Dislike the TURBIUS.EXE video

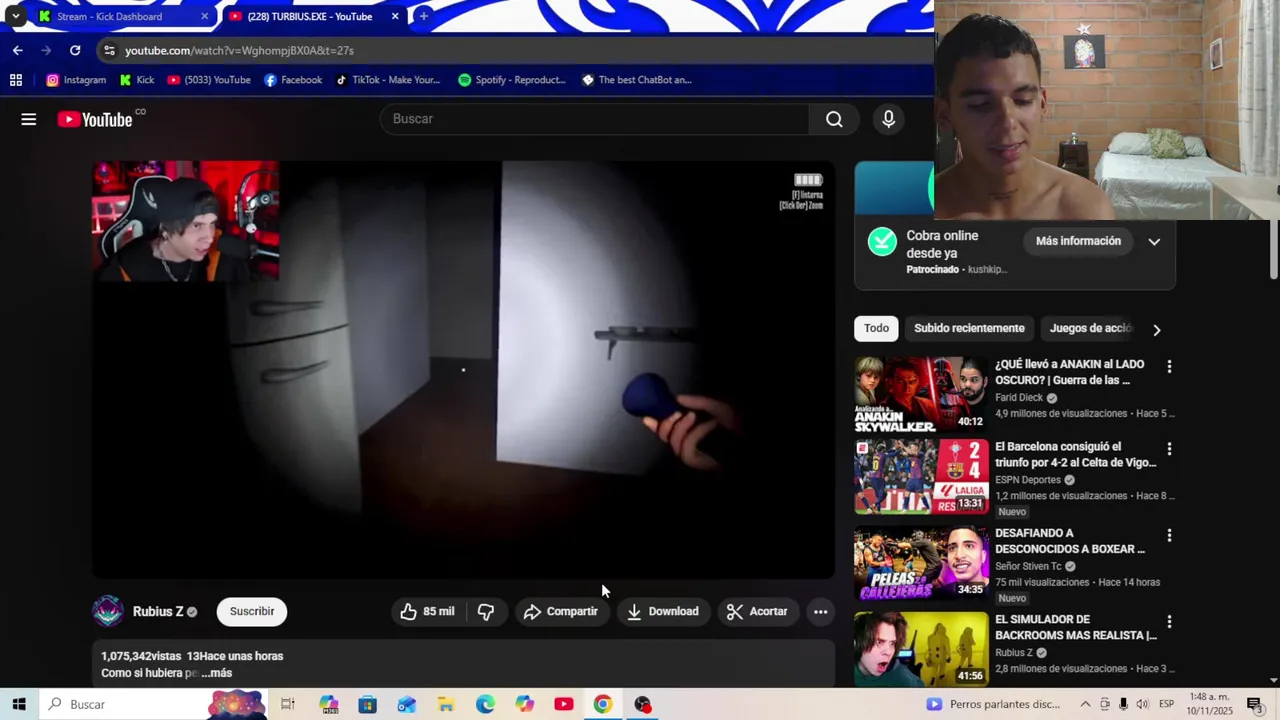pyautogui.click(x=486, y=611)
